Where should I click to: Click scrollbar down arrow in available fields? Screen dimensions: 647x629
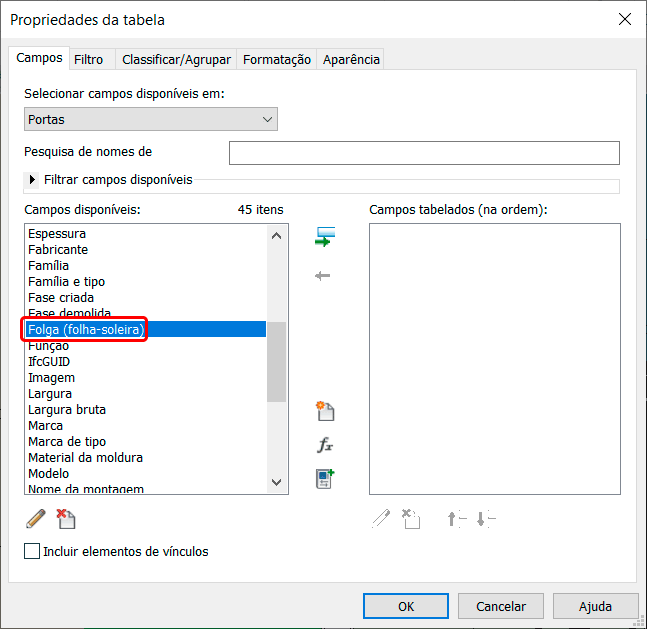tap(277, 483)
